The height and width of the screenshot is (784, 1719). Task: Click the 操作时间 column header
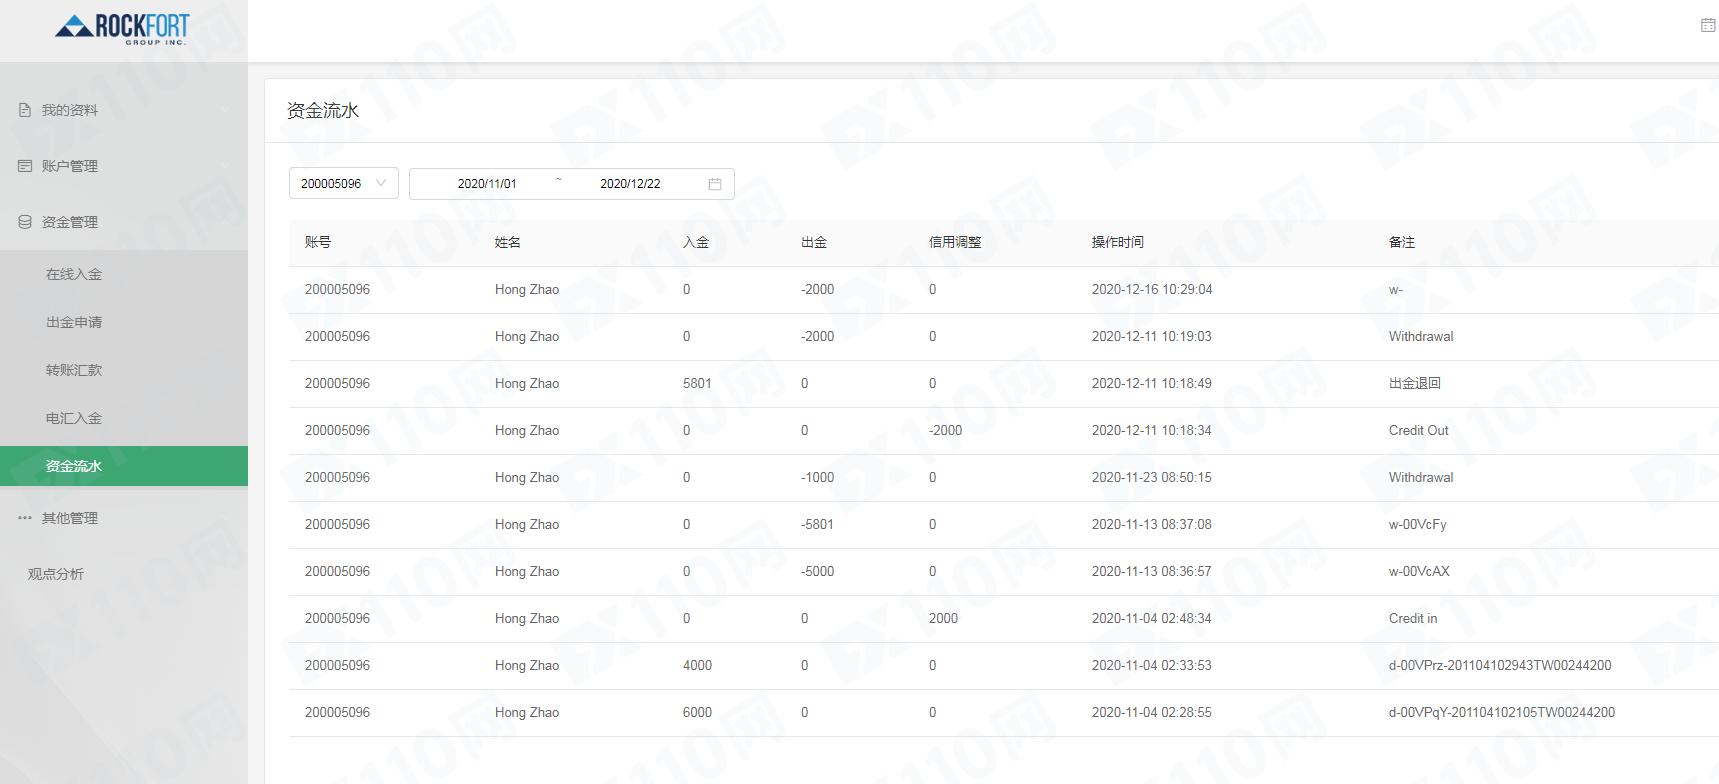tap(1118, 242)
